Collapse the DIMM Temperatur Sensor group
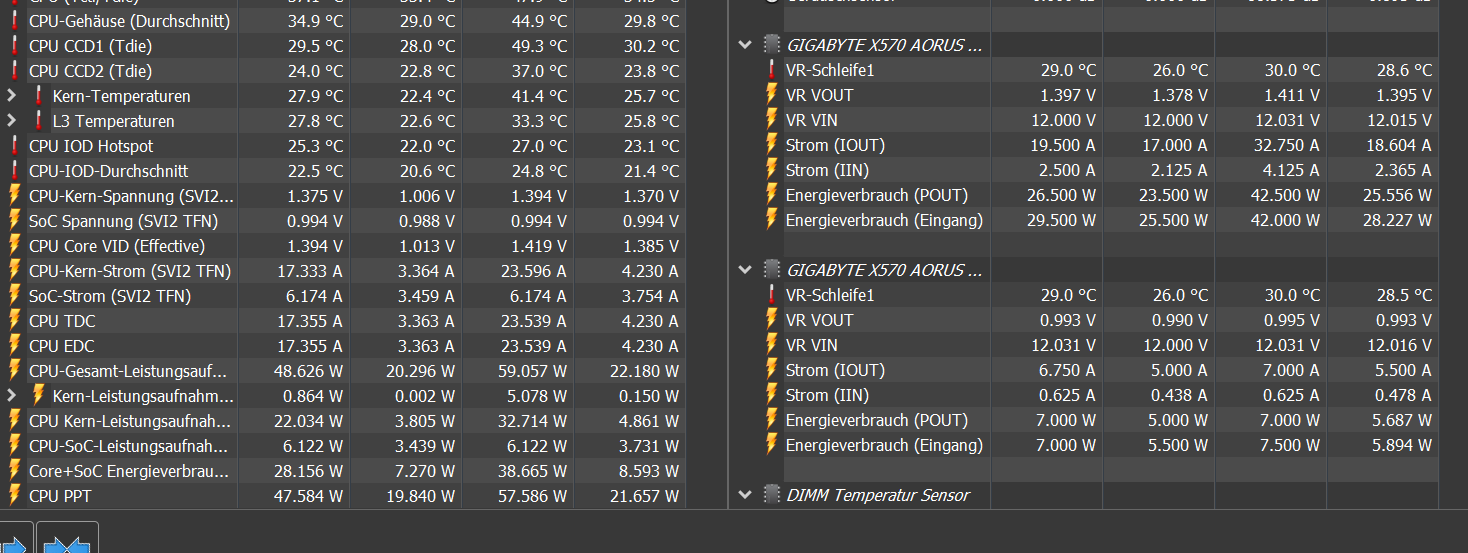Screen dimensions: 1468x553 744,495
